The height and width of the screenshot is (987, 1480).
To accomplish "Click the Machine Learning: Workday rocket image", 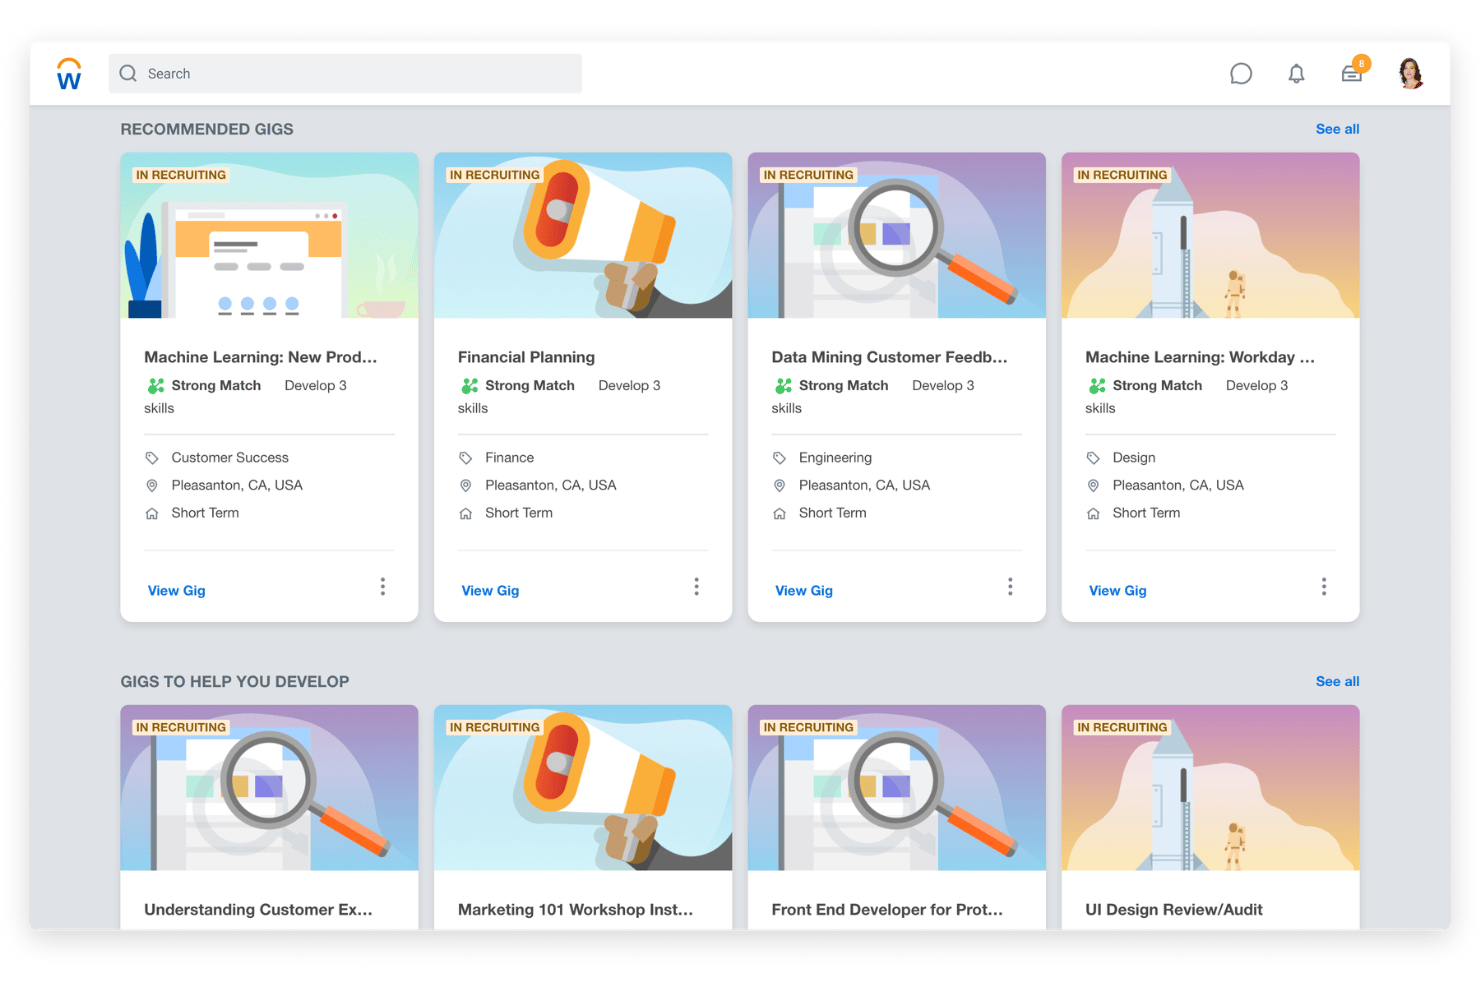I will pyautogui.click(x=1210, y=235).
